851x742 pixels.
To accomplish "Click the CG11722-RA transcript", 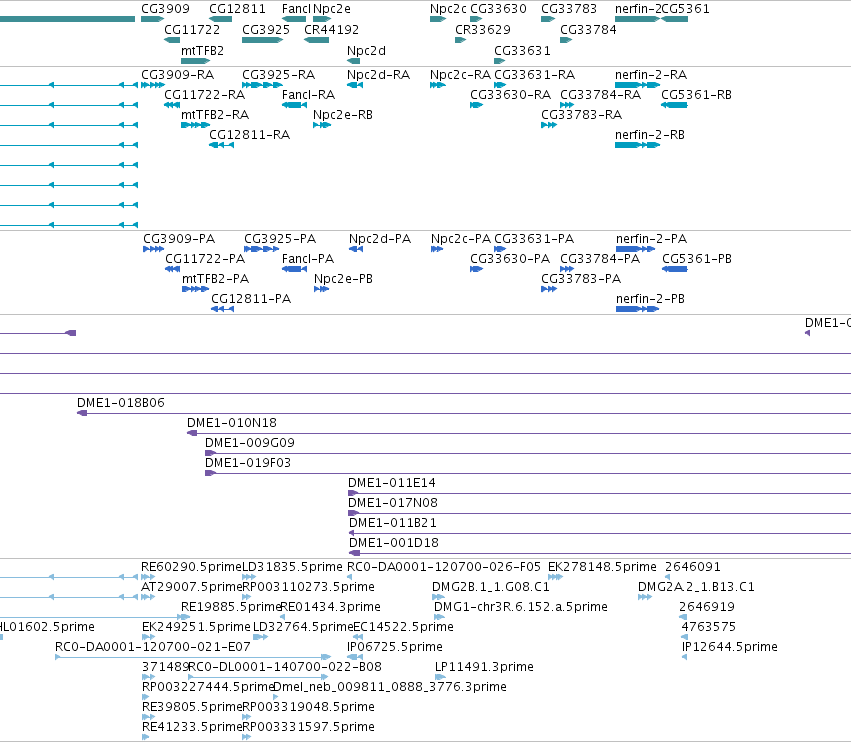I will point(172,105).
